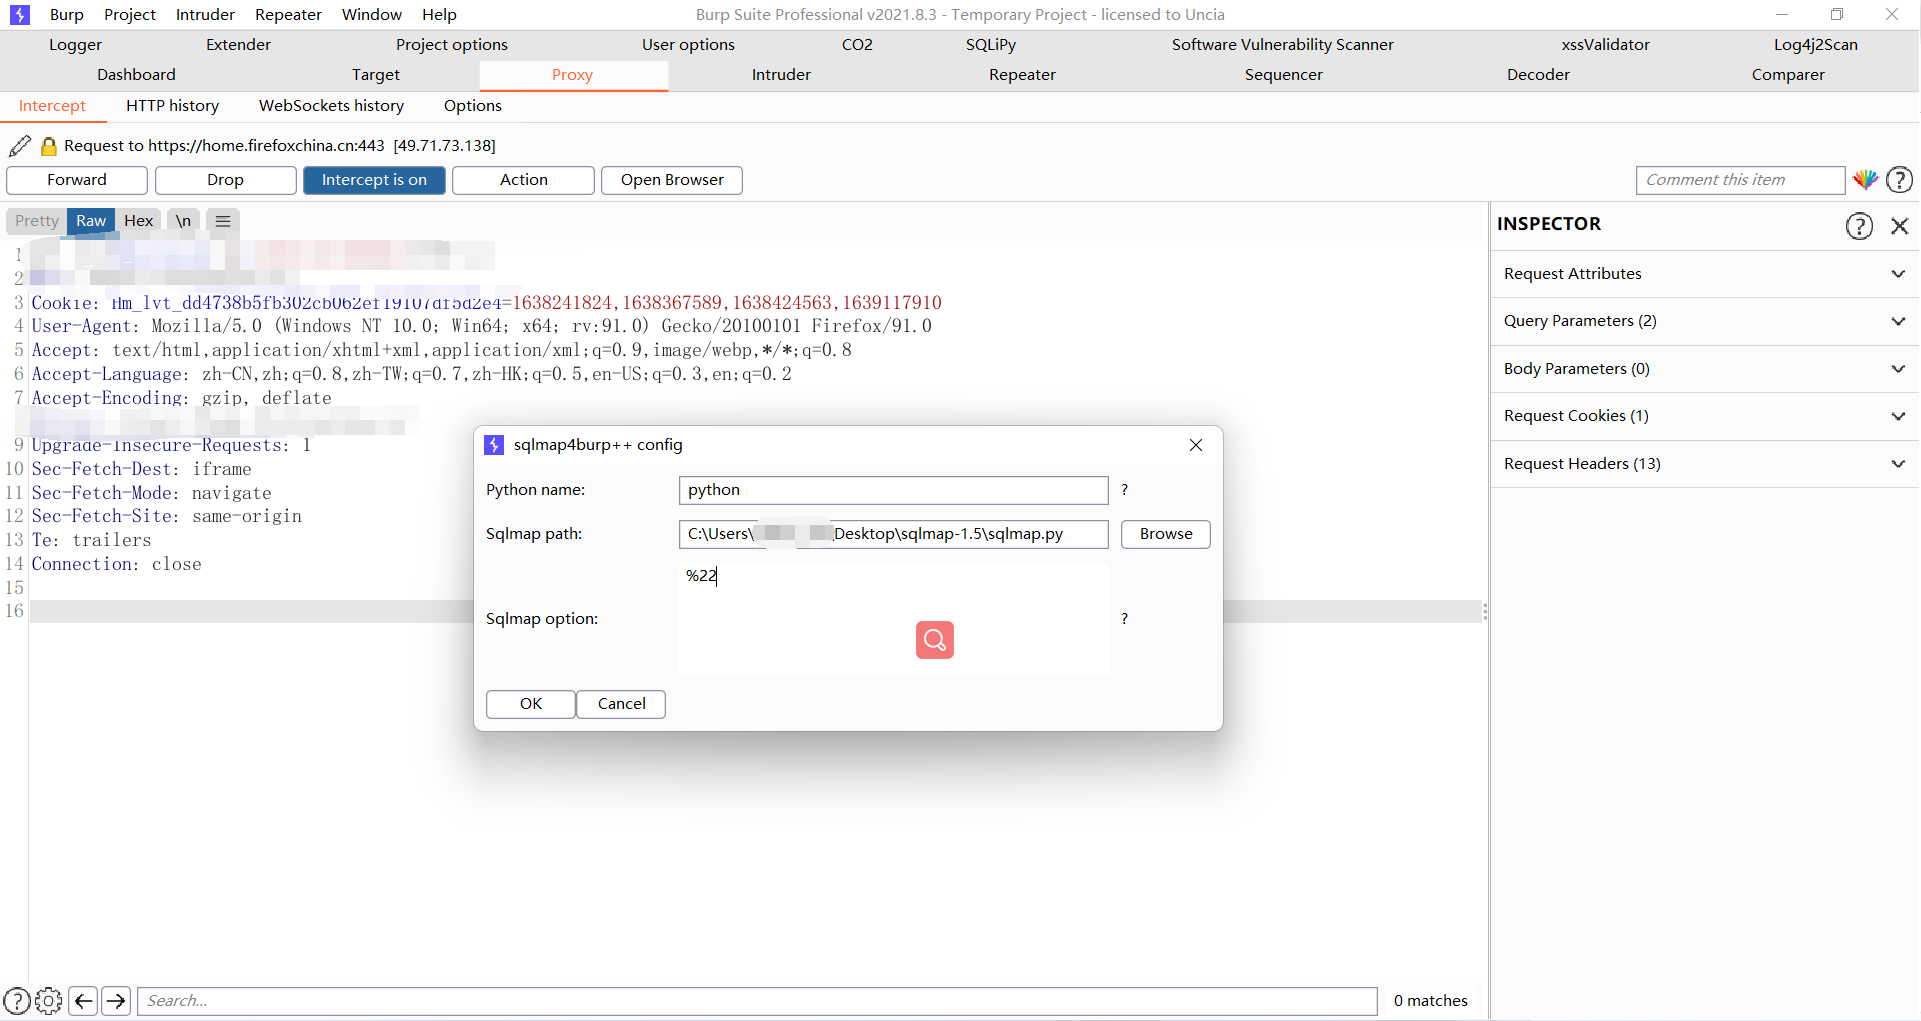This screenshot has height=1021, width=1921.
Task: Cancel the sqlmap4burp++ config dialog
Action: coord(621,704)
